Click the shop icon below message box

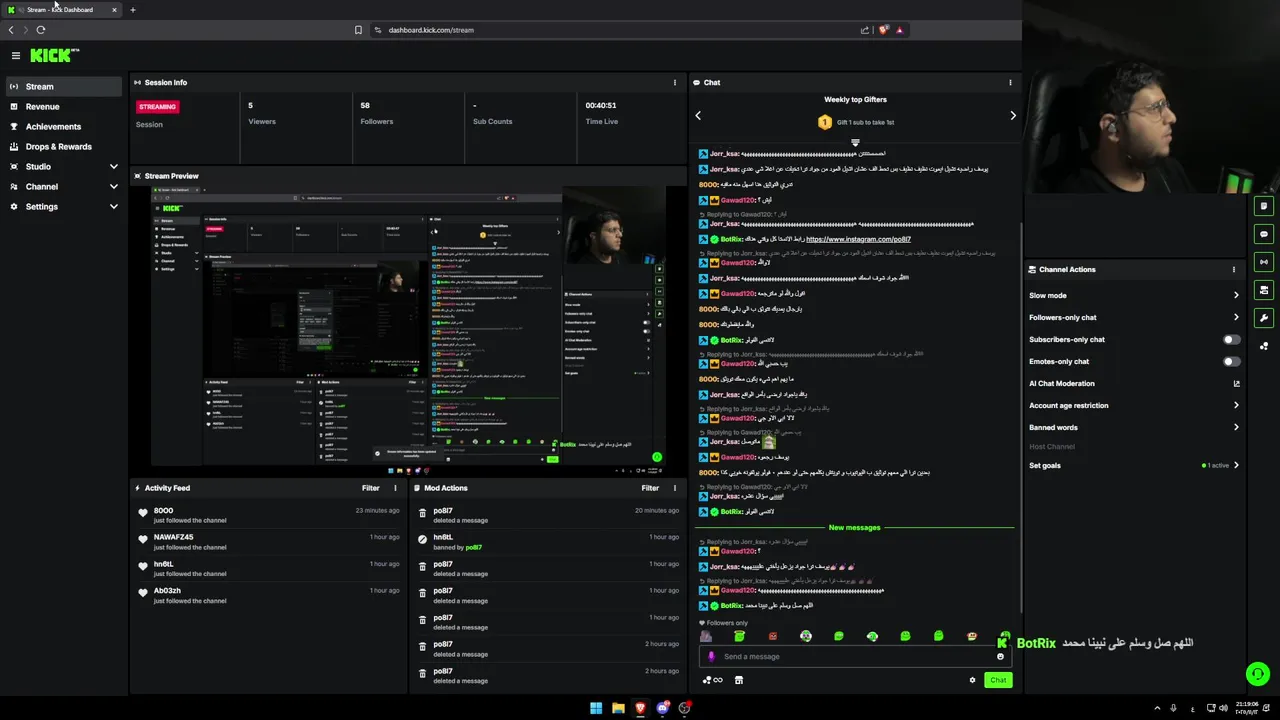(x=739, y=680)
